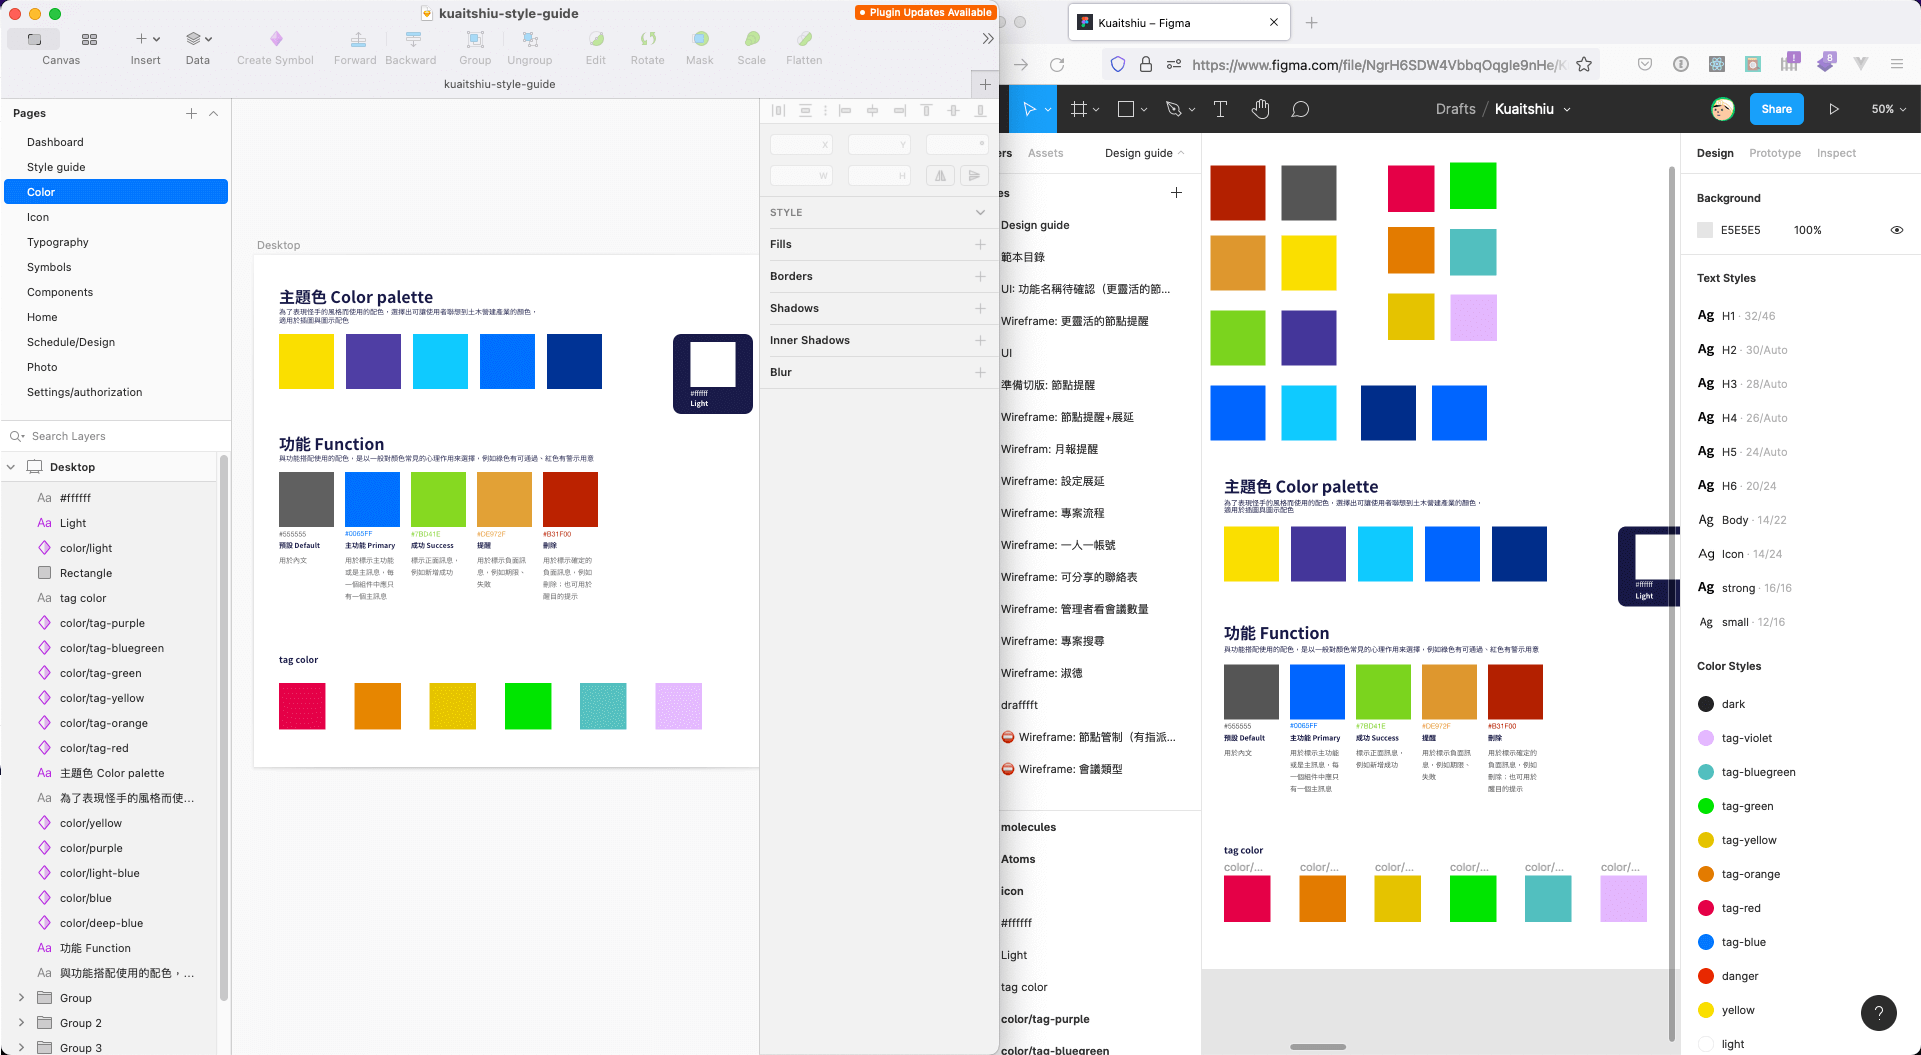Select the Rectangle shape tool in Figma
1921x1055 pixels.
pos(1125,109)
